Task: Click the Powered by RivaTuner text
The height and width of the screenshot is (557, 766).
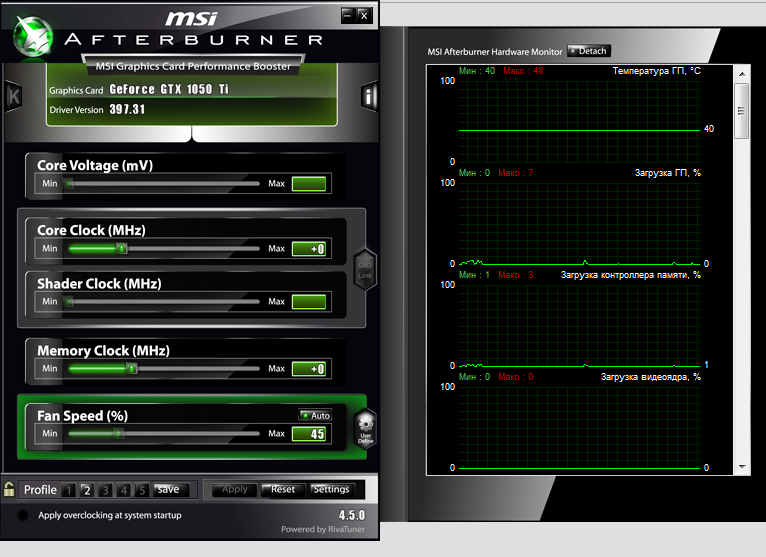Action: pos(322,529)
